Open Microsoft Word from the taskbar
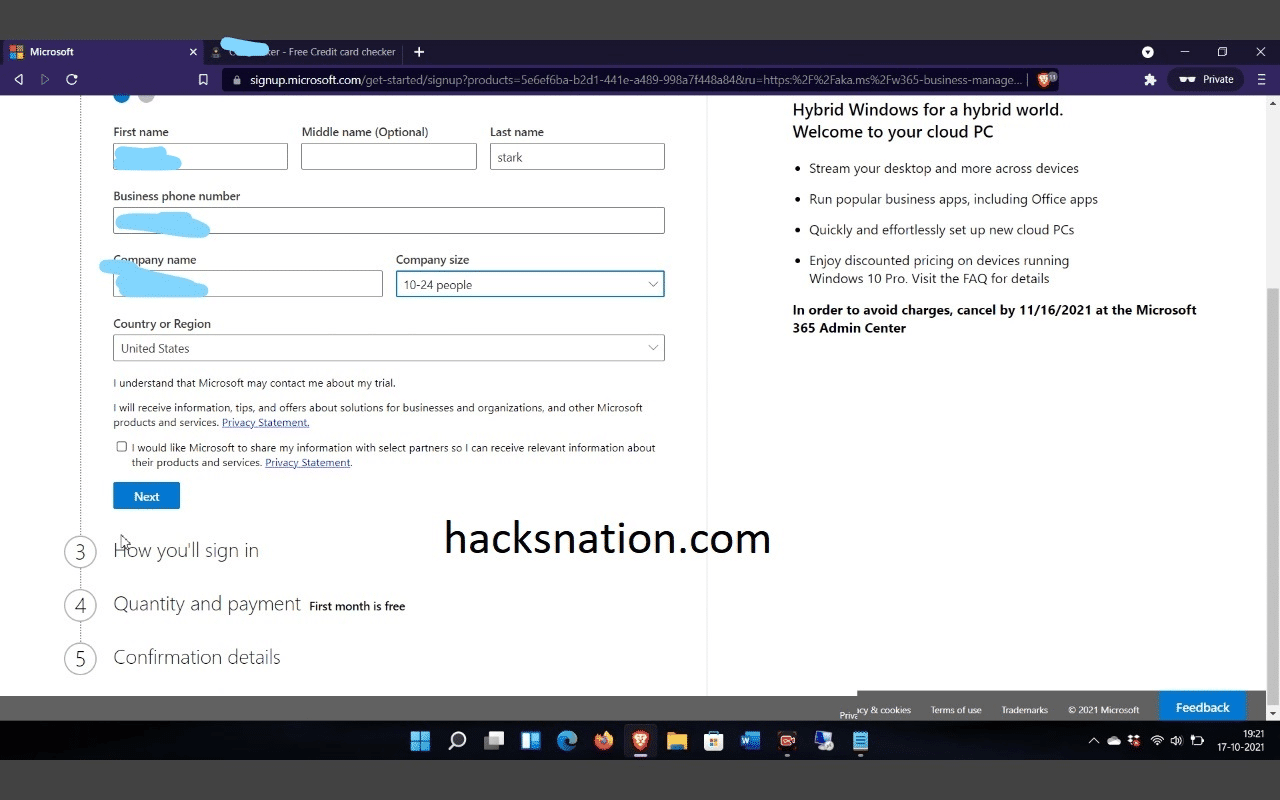Image resolution: width=1280 pixels, height=800 pixels. pyautogui.click(x=750, y=741)
